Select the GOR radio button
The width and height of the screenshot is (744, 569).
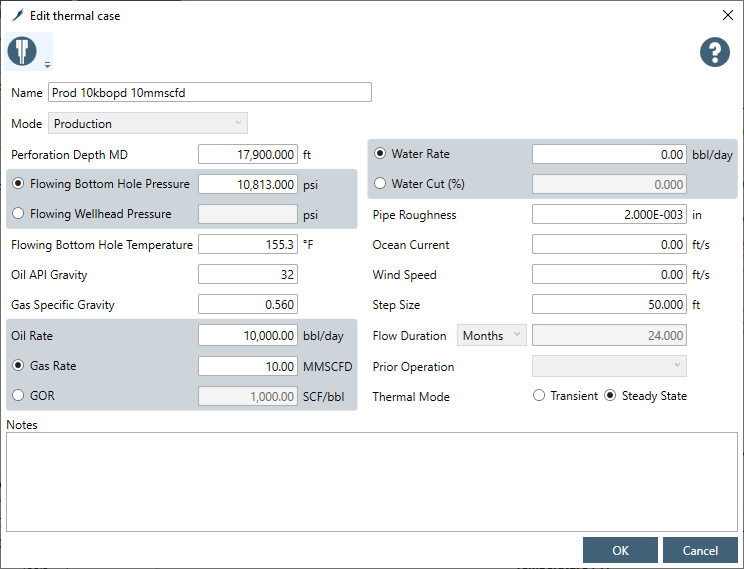18,395
